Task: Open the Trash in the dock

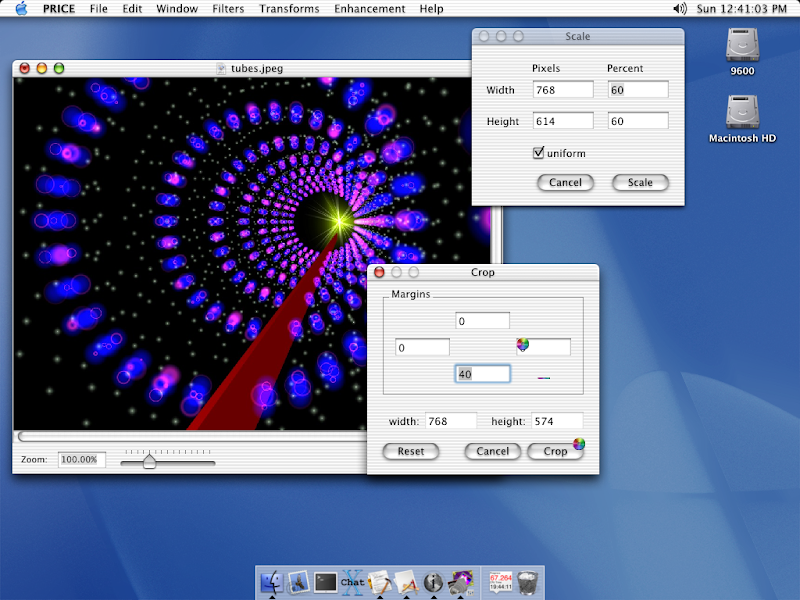Action: 527,582
